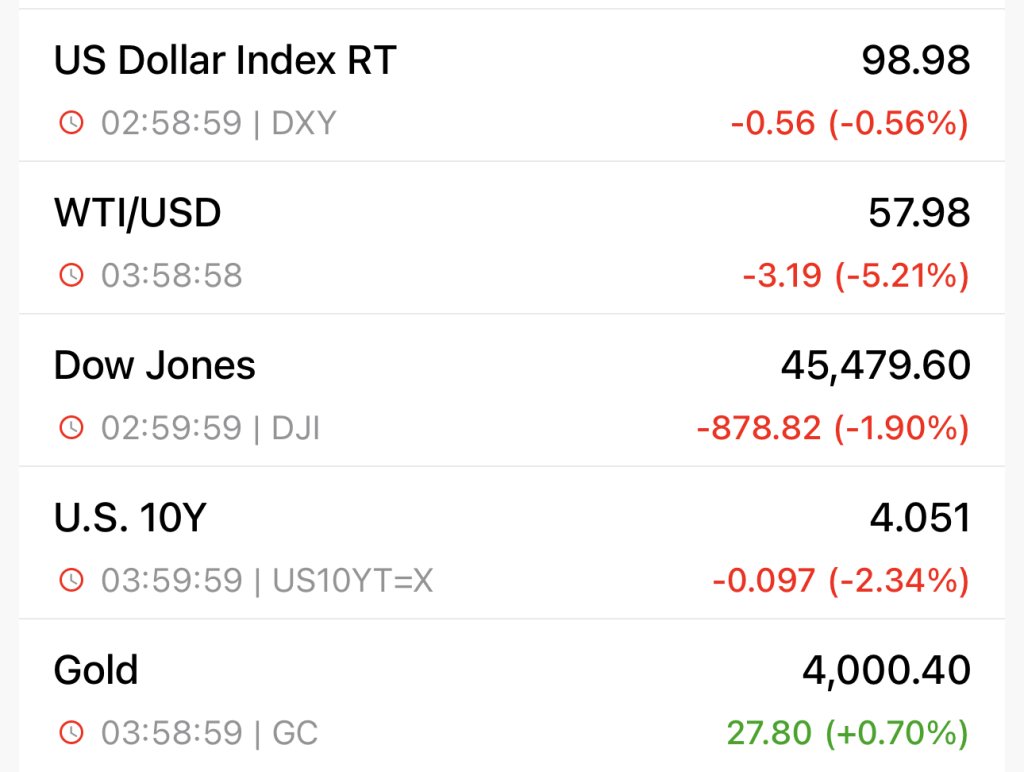Tap the 57.98 WTI price
The width and height of the screenshot is (1024, 772).
[919, 213]
